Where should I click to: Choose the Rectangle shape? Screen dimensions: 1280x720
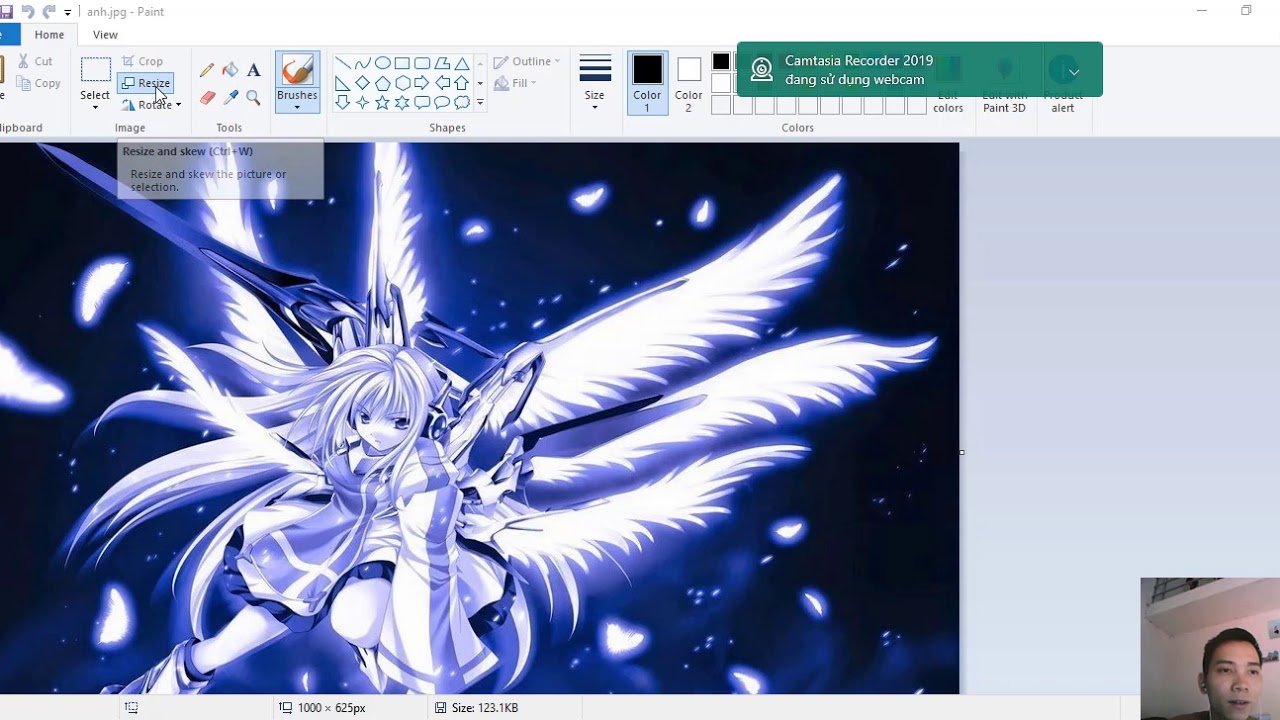pos(402,63)
